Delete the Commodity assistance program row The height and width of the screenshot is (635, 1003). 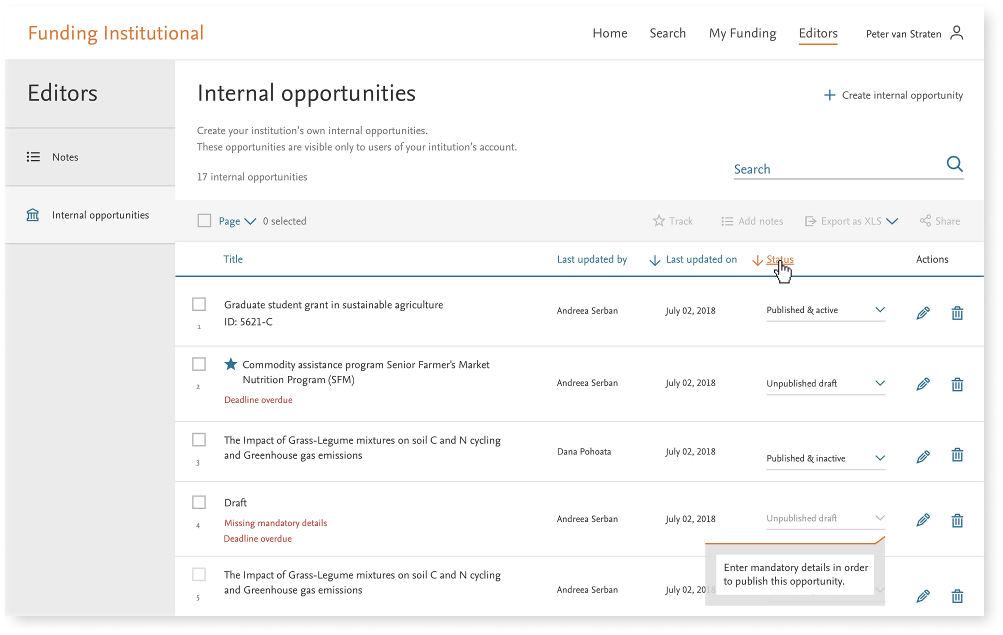pyautogui.click(x=957, y=384)
